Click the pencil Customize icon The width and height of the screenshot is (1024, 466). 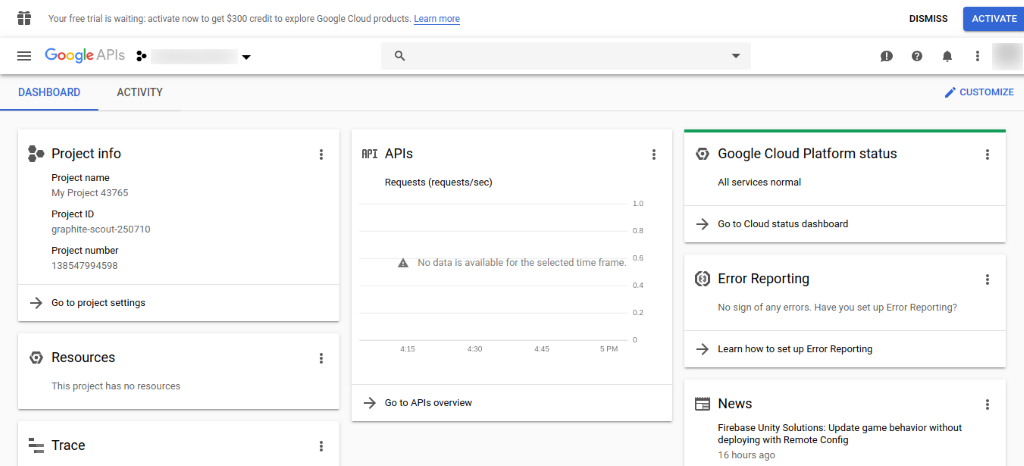950,92
